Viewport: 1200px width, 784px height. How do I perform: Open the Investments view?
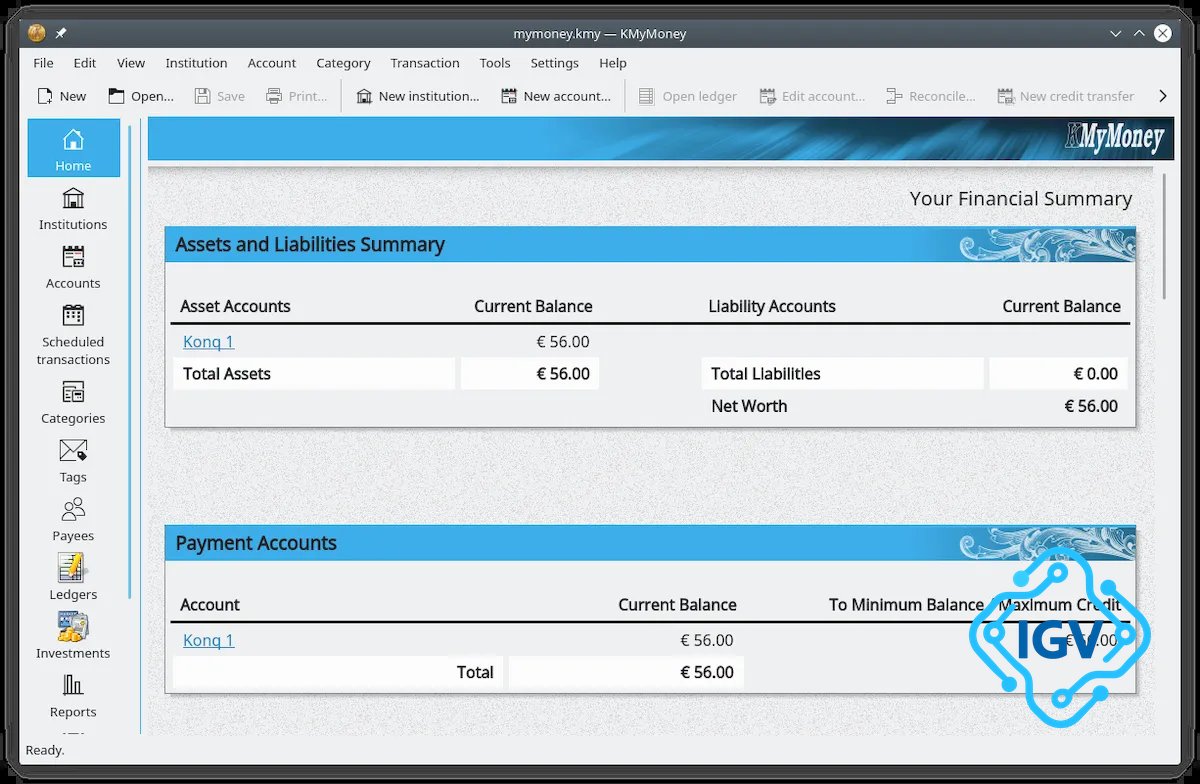73,636
